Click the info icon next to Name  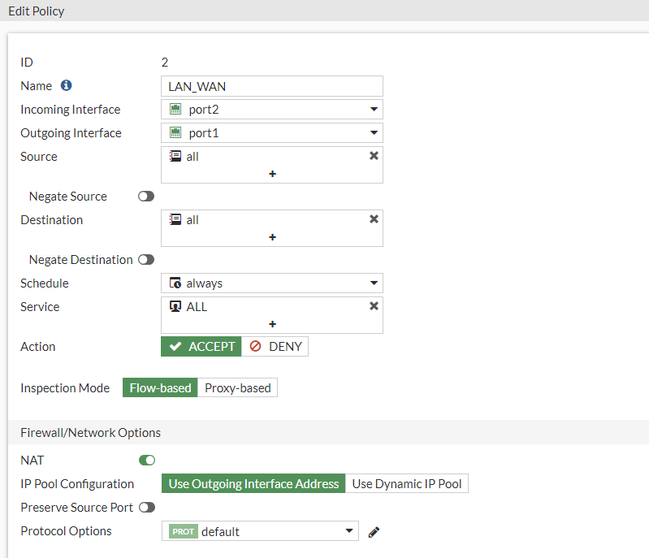tap(67, 86)
